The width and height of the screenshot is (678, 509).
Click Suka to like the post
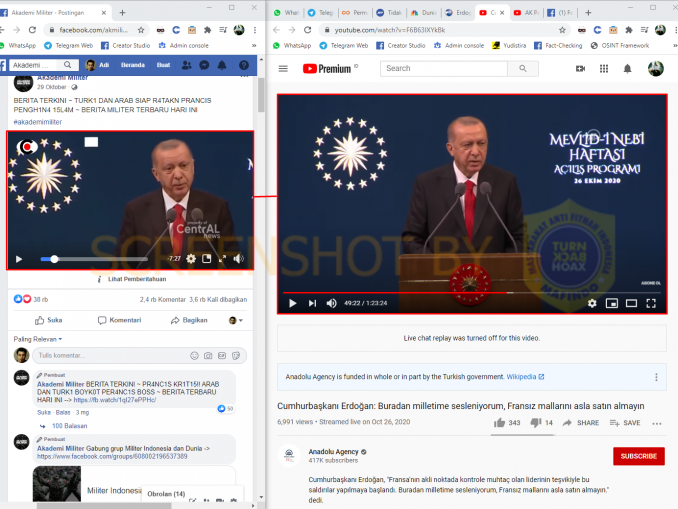(x=48, y=320)
